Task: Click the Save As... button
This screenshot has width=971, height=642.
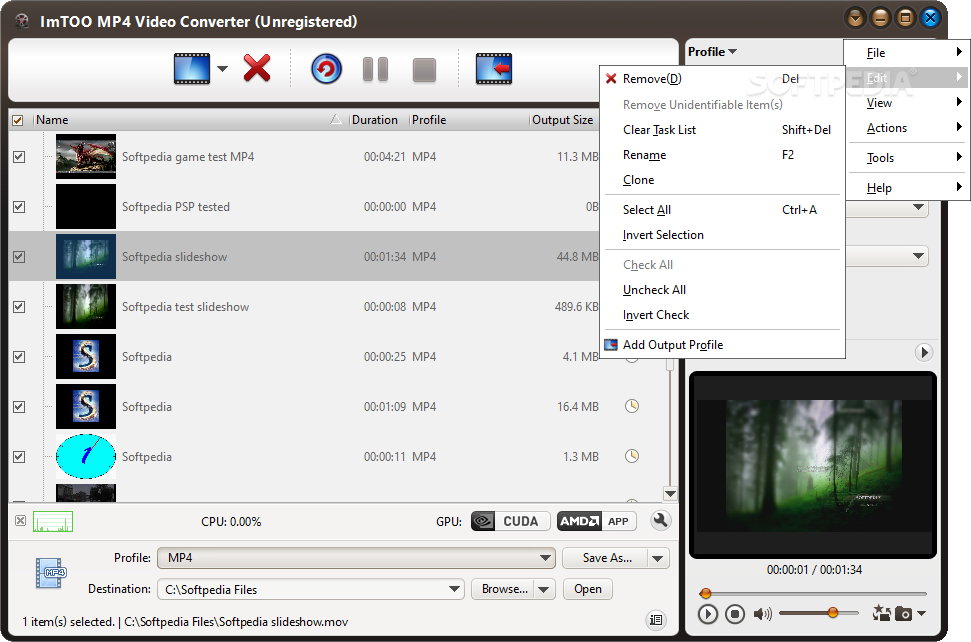Action: (606, 558)
